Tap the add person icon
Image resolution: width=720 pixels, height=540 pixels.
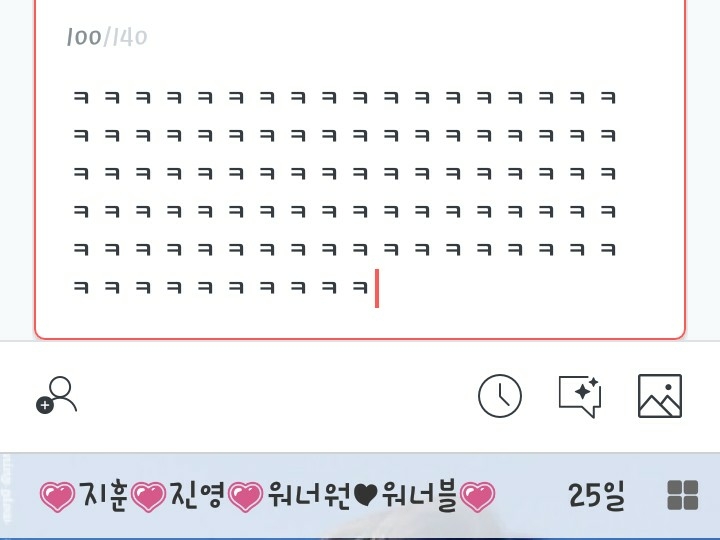click(57, 395)
